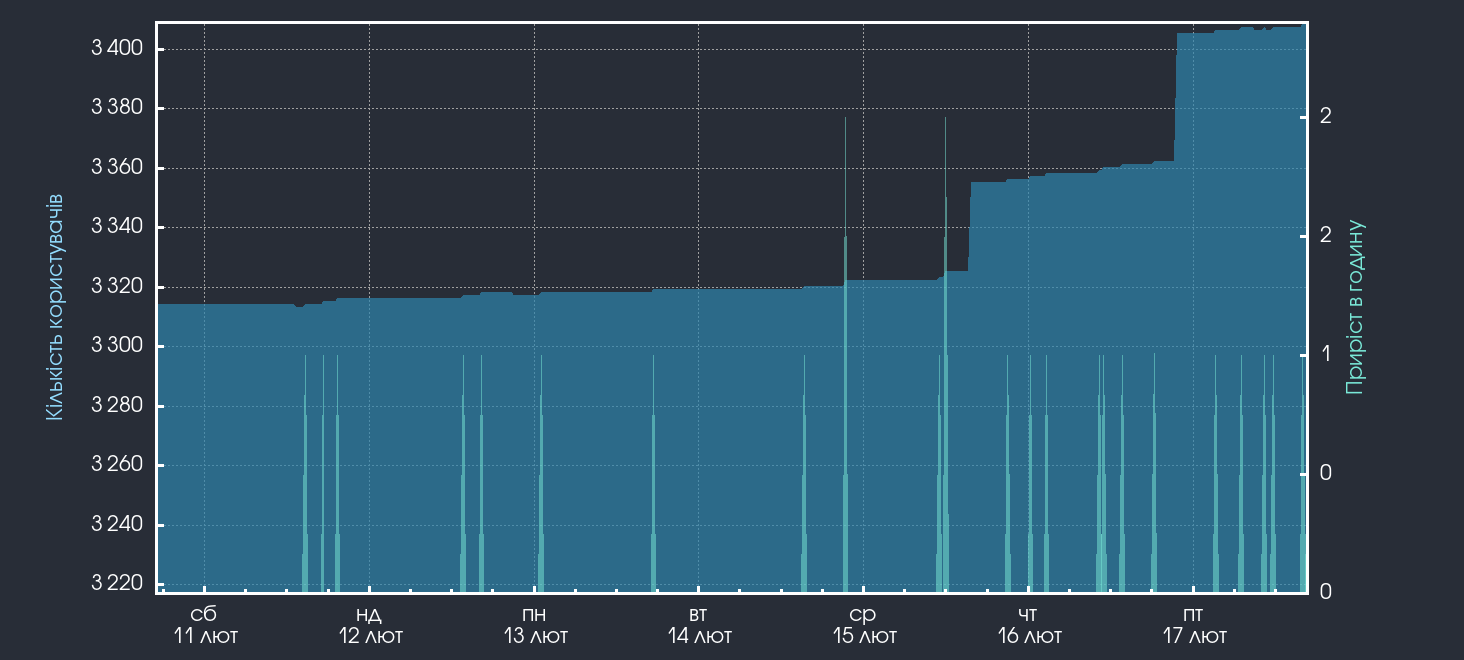This screenshot has width=1464, height=660.
Task: Click the 3 320 tick label
Action: 117,287
